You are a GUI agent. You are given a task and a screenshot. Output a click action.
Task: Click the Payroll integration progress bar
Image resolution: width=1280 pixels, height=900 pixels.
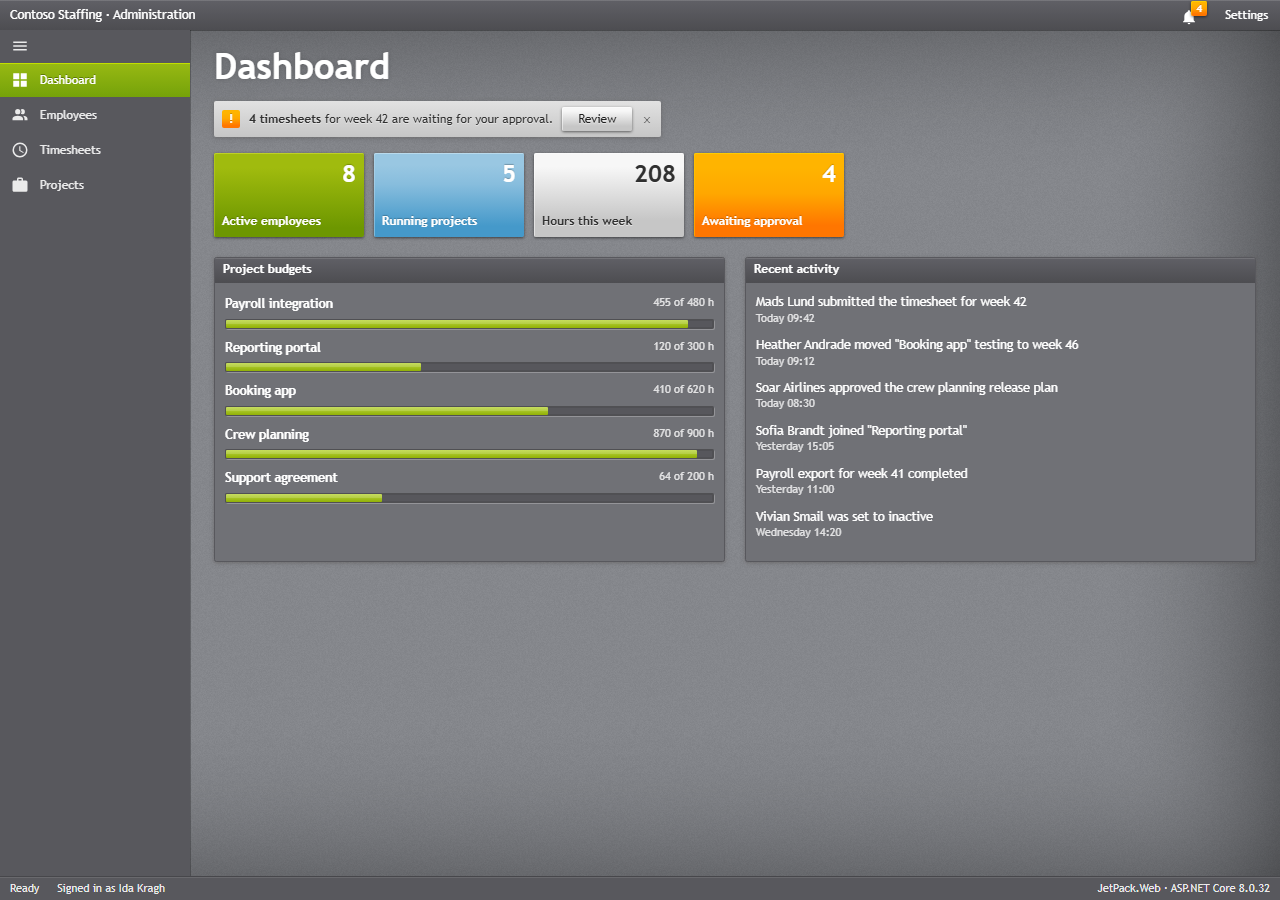point(470,324)
